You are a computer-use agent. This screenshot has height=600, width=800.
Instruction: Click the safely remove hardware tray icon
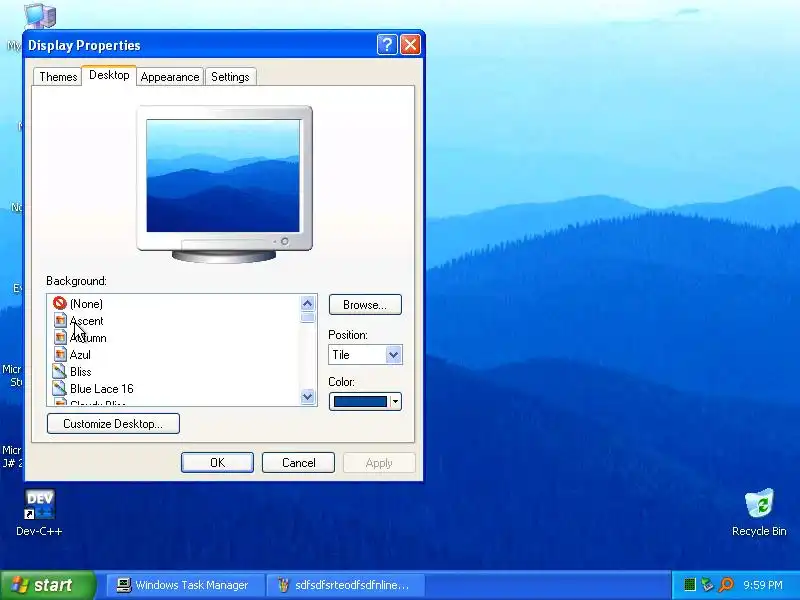[x=707, y=585]
